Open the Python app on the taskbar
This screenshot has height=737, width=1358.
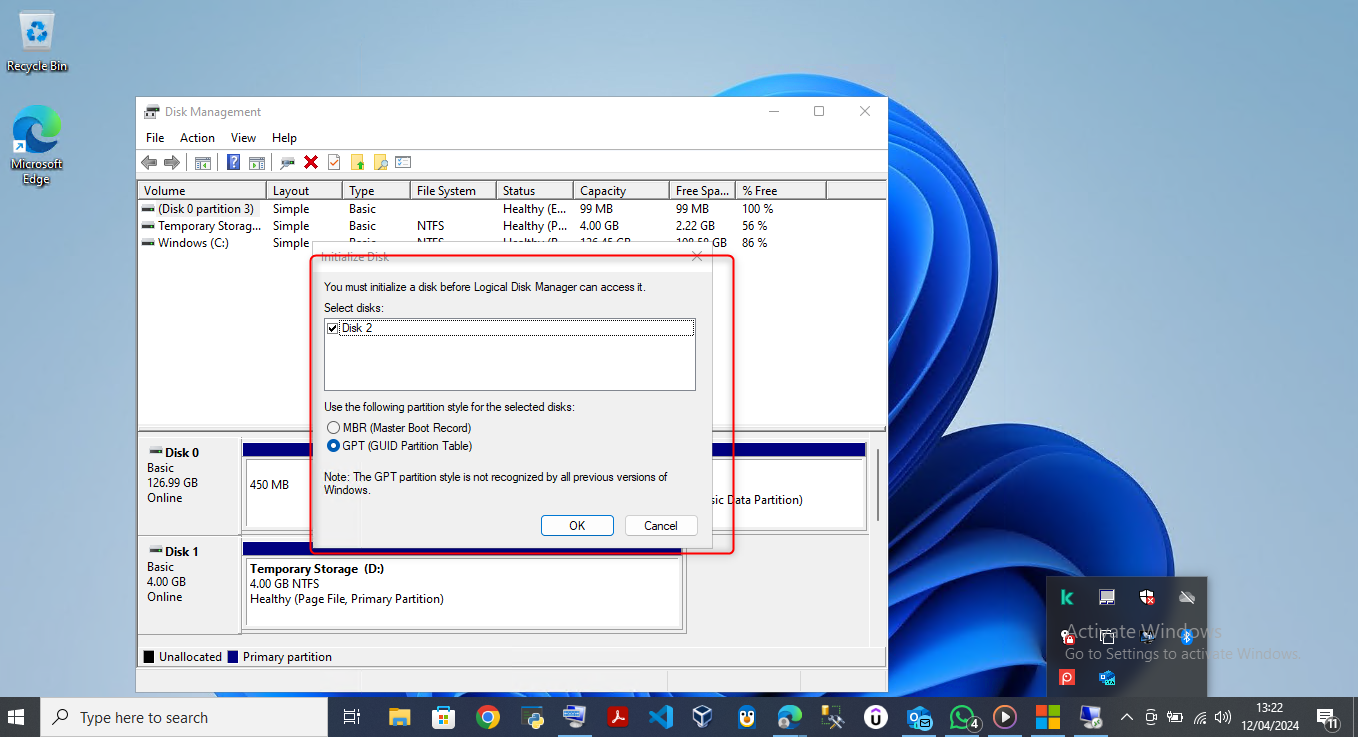(x=531, y=717)
